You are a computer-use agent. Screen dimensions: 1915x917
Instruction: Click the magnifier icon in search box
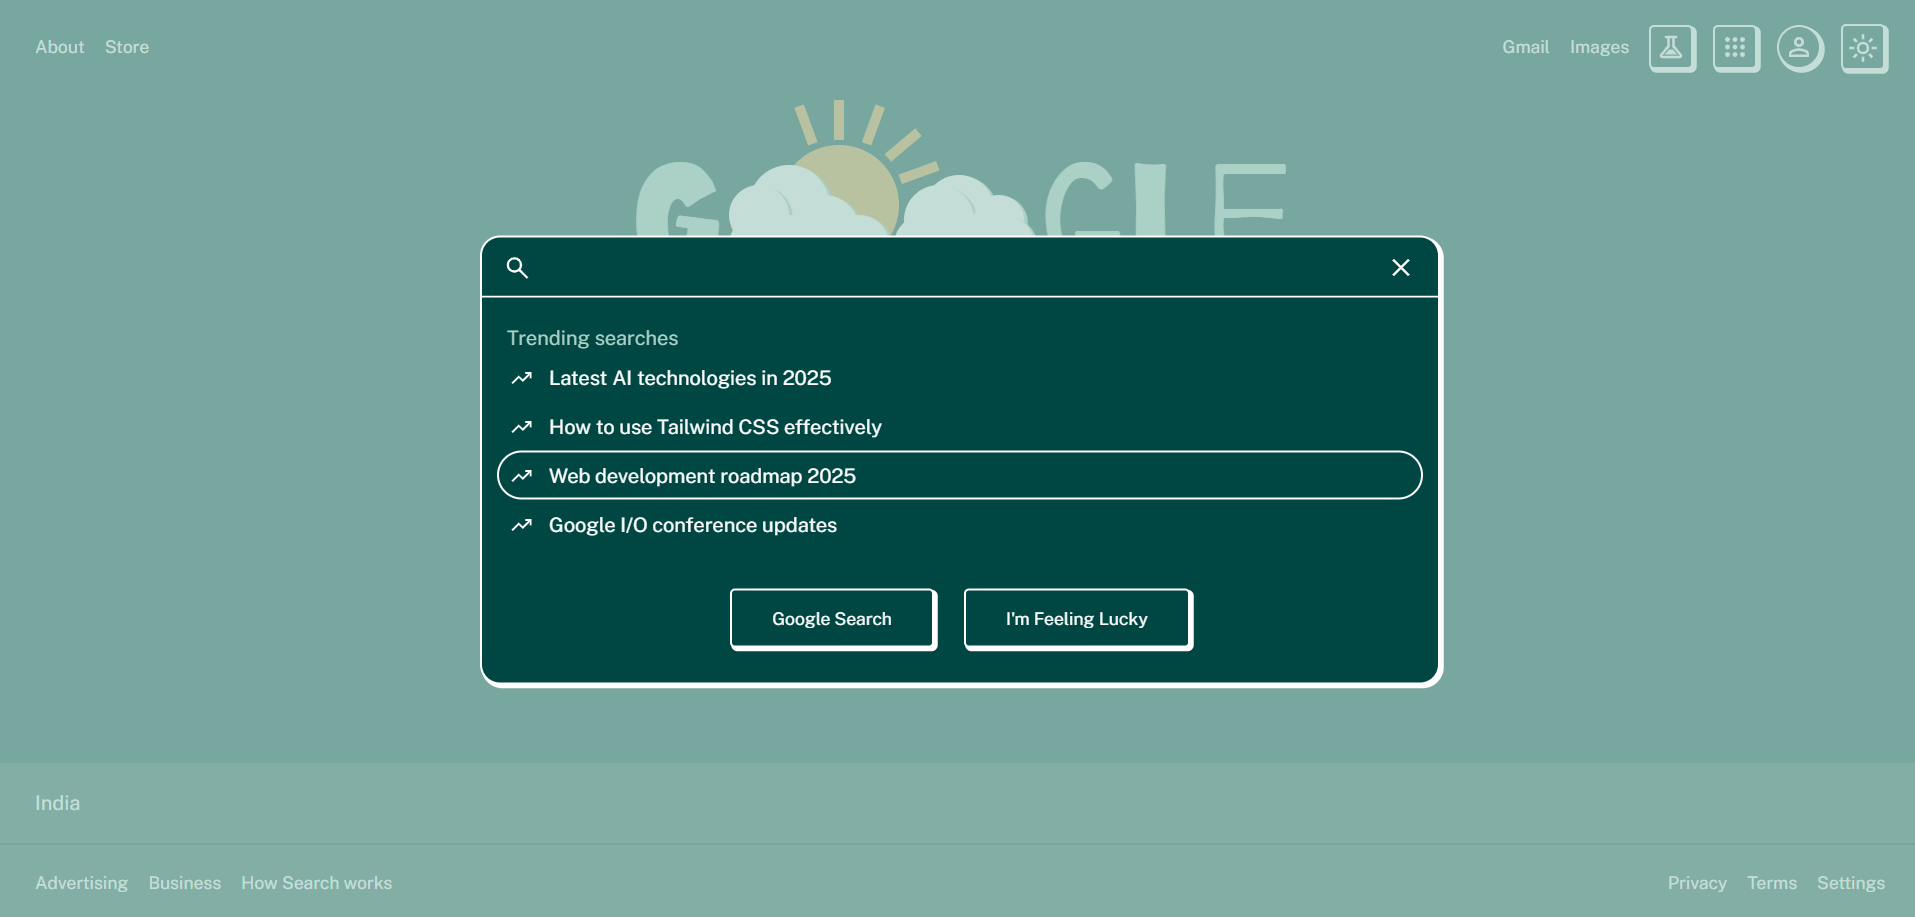click(x=517, y=267)
